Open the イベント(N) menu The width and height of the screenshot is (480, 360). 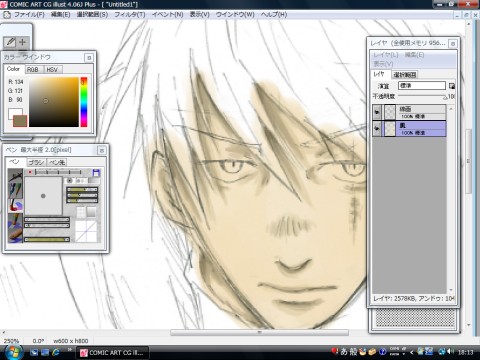(x=167, y=15)
